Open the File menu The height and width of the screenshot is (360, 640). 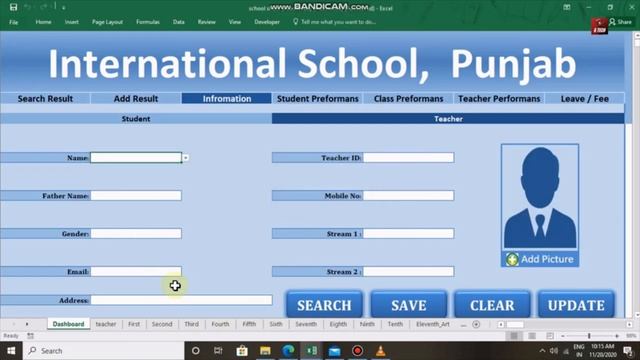(13, 22)
